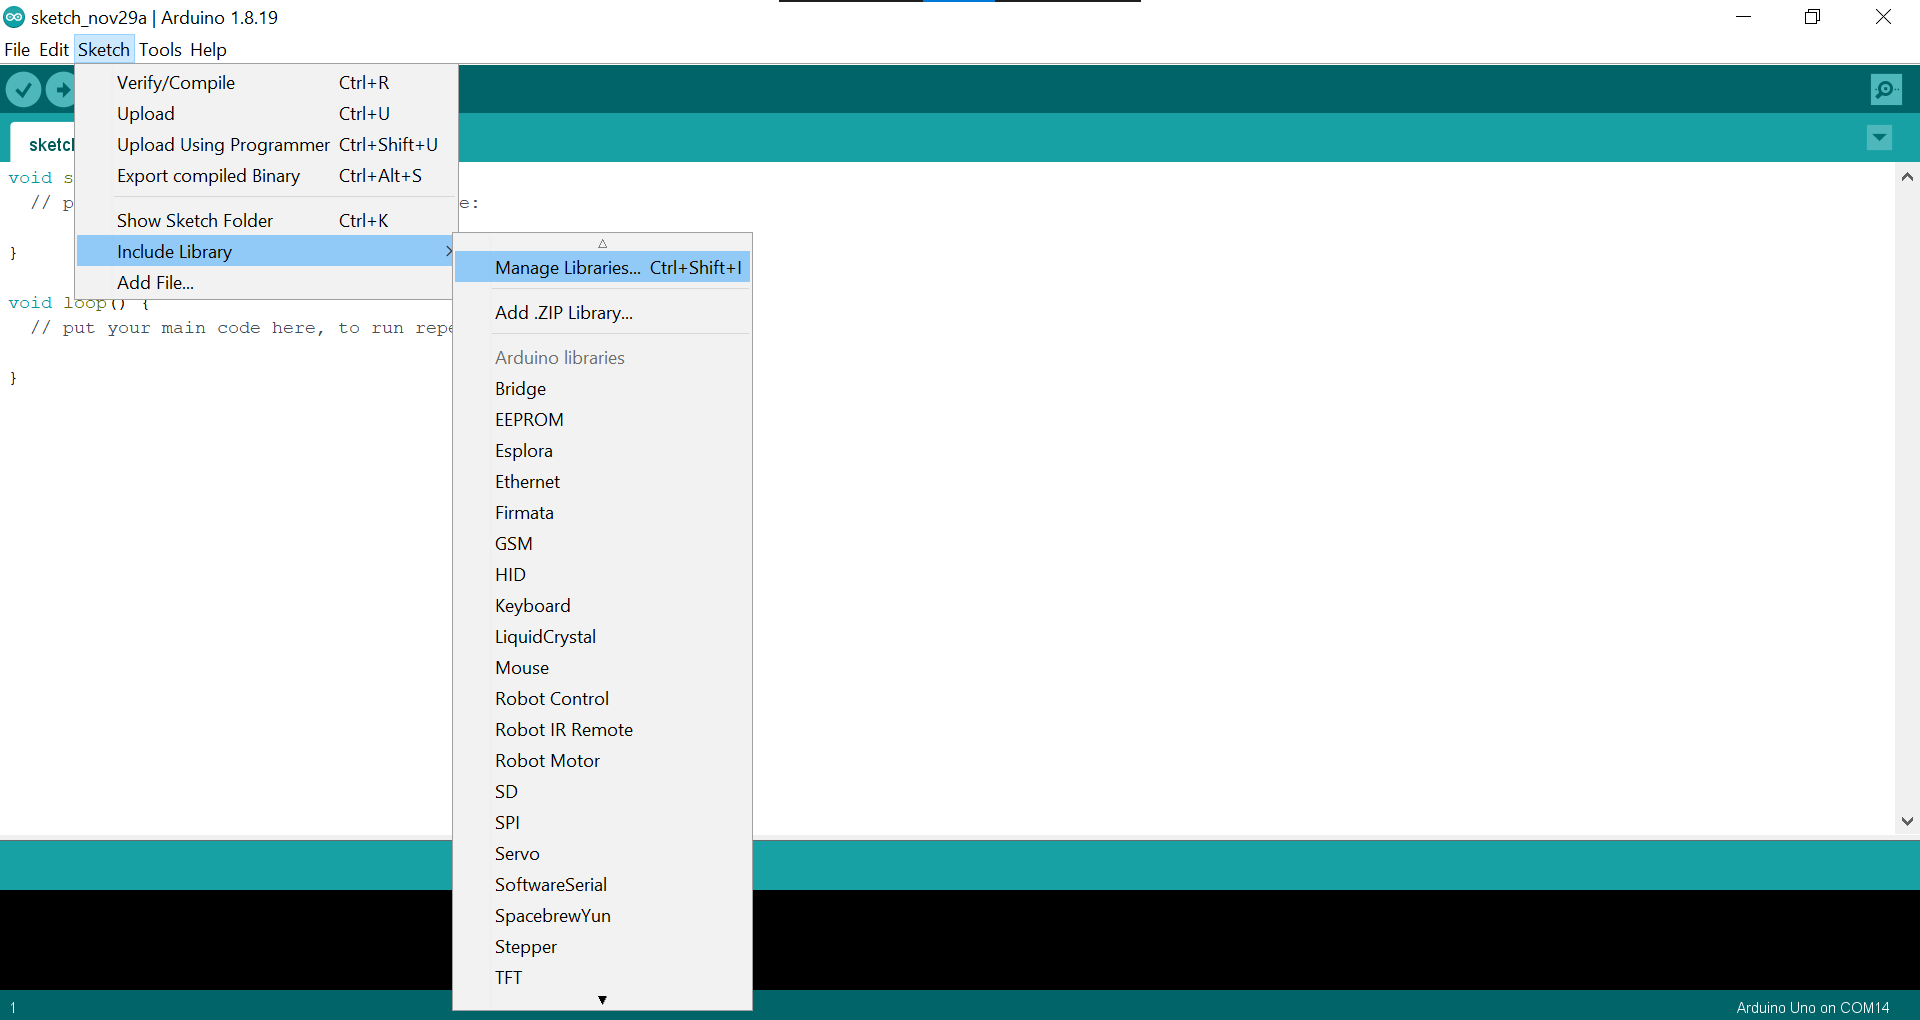Screen dimensions: 1920x1020
Task: Open the tab options dropdown arrow
Action: [x=1879, y=138]
